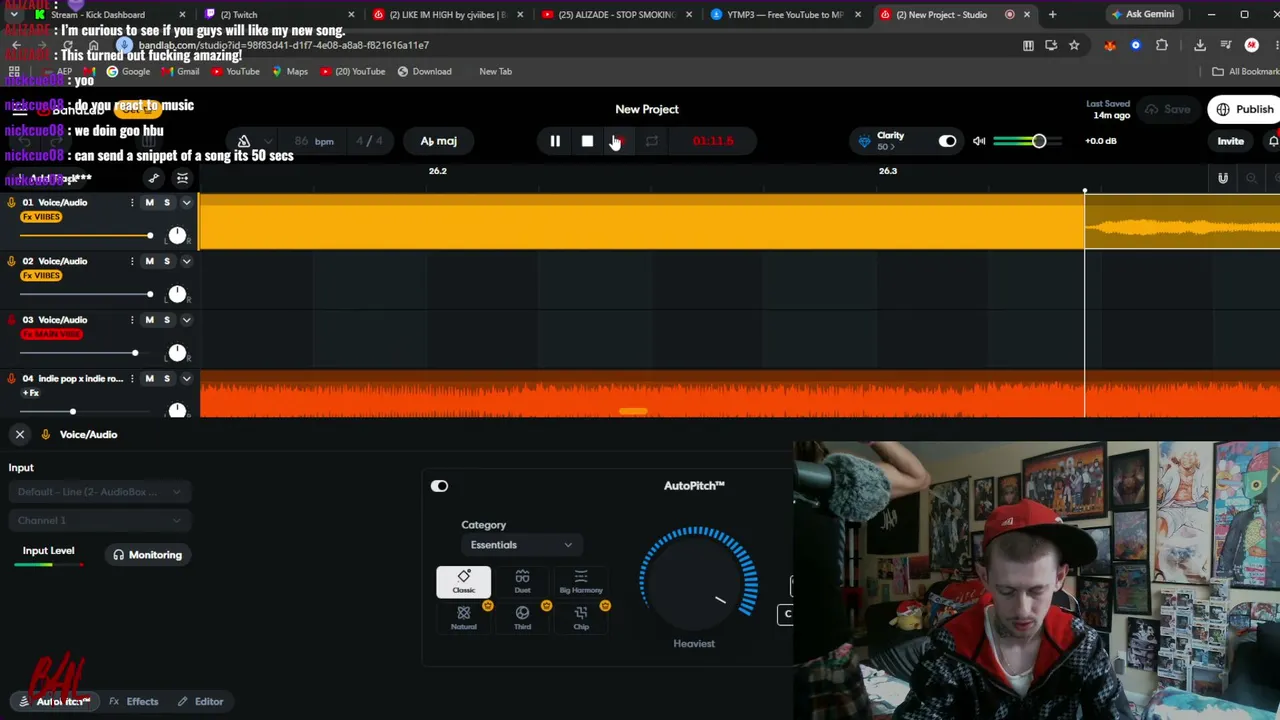Expand track 01 chevron

click(x=186, y=202)
